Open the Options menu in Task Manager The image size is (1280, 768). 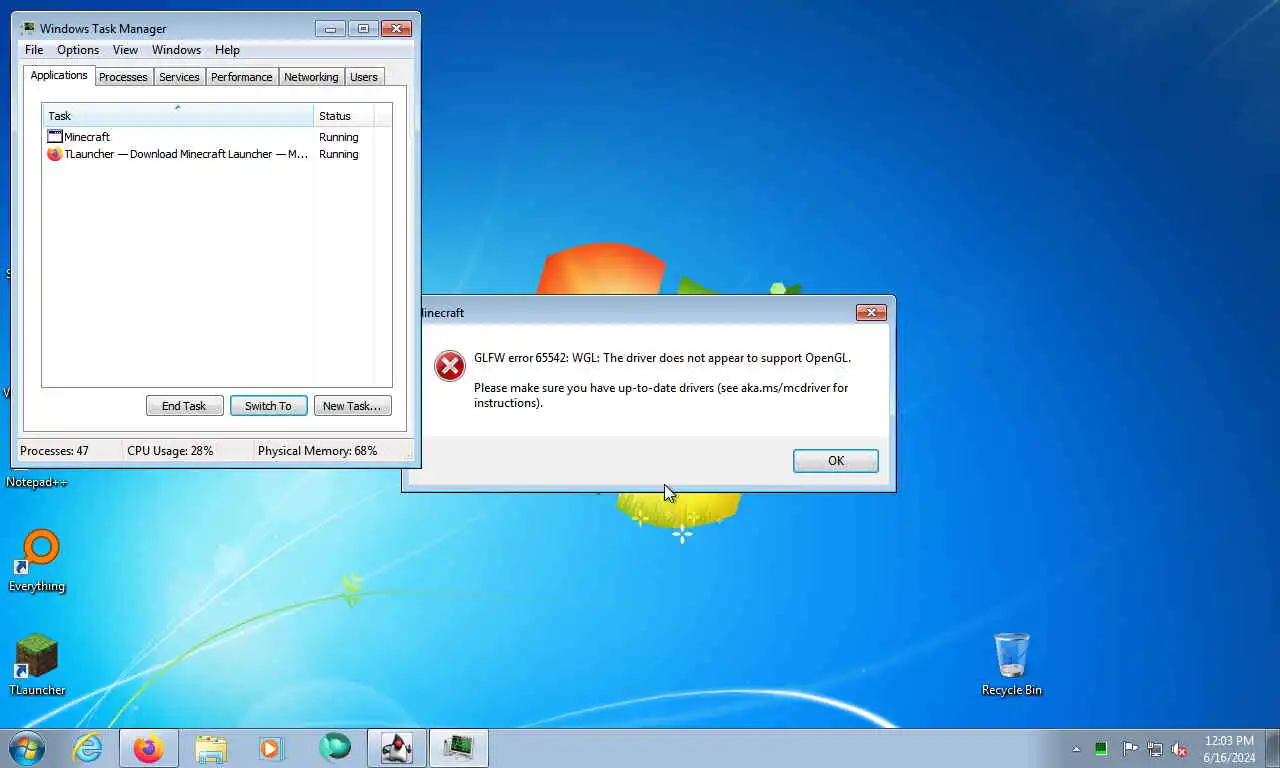click(x=78, y=50)
